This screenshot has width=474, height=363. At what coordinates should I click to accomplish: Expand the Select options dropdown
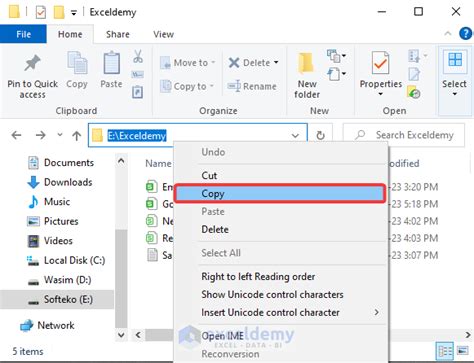pos(454,73)
